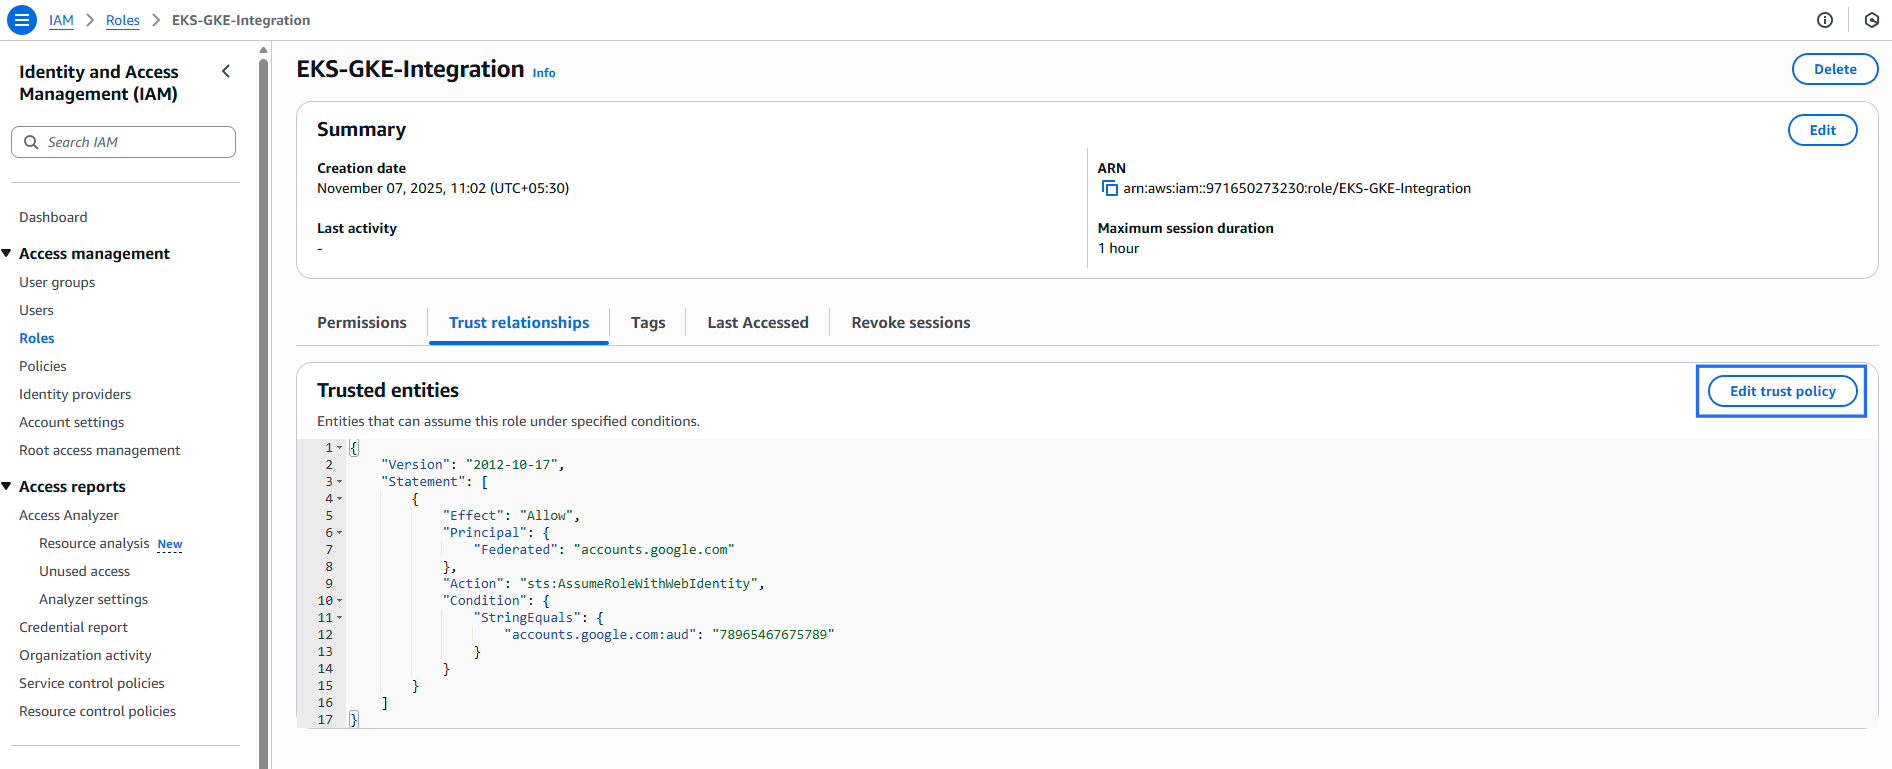Screen dimensions: 1892x769
Task: Delete the EKS-GKE-Integration role
Action: [x=1834, y=69]
